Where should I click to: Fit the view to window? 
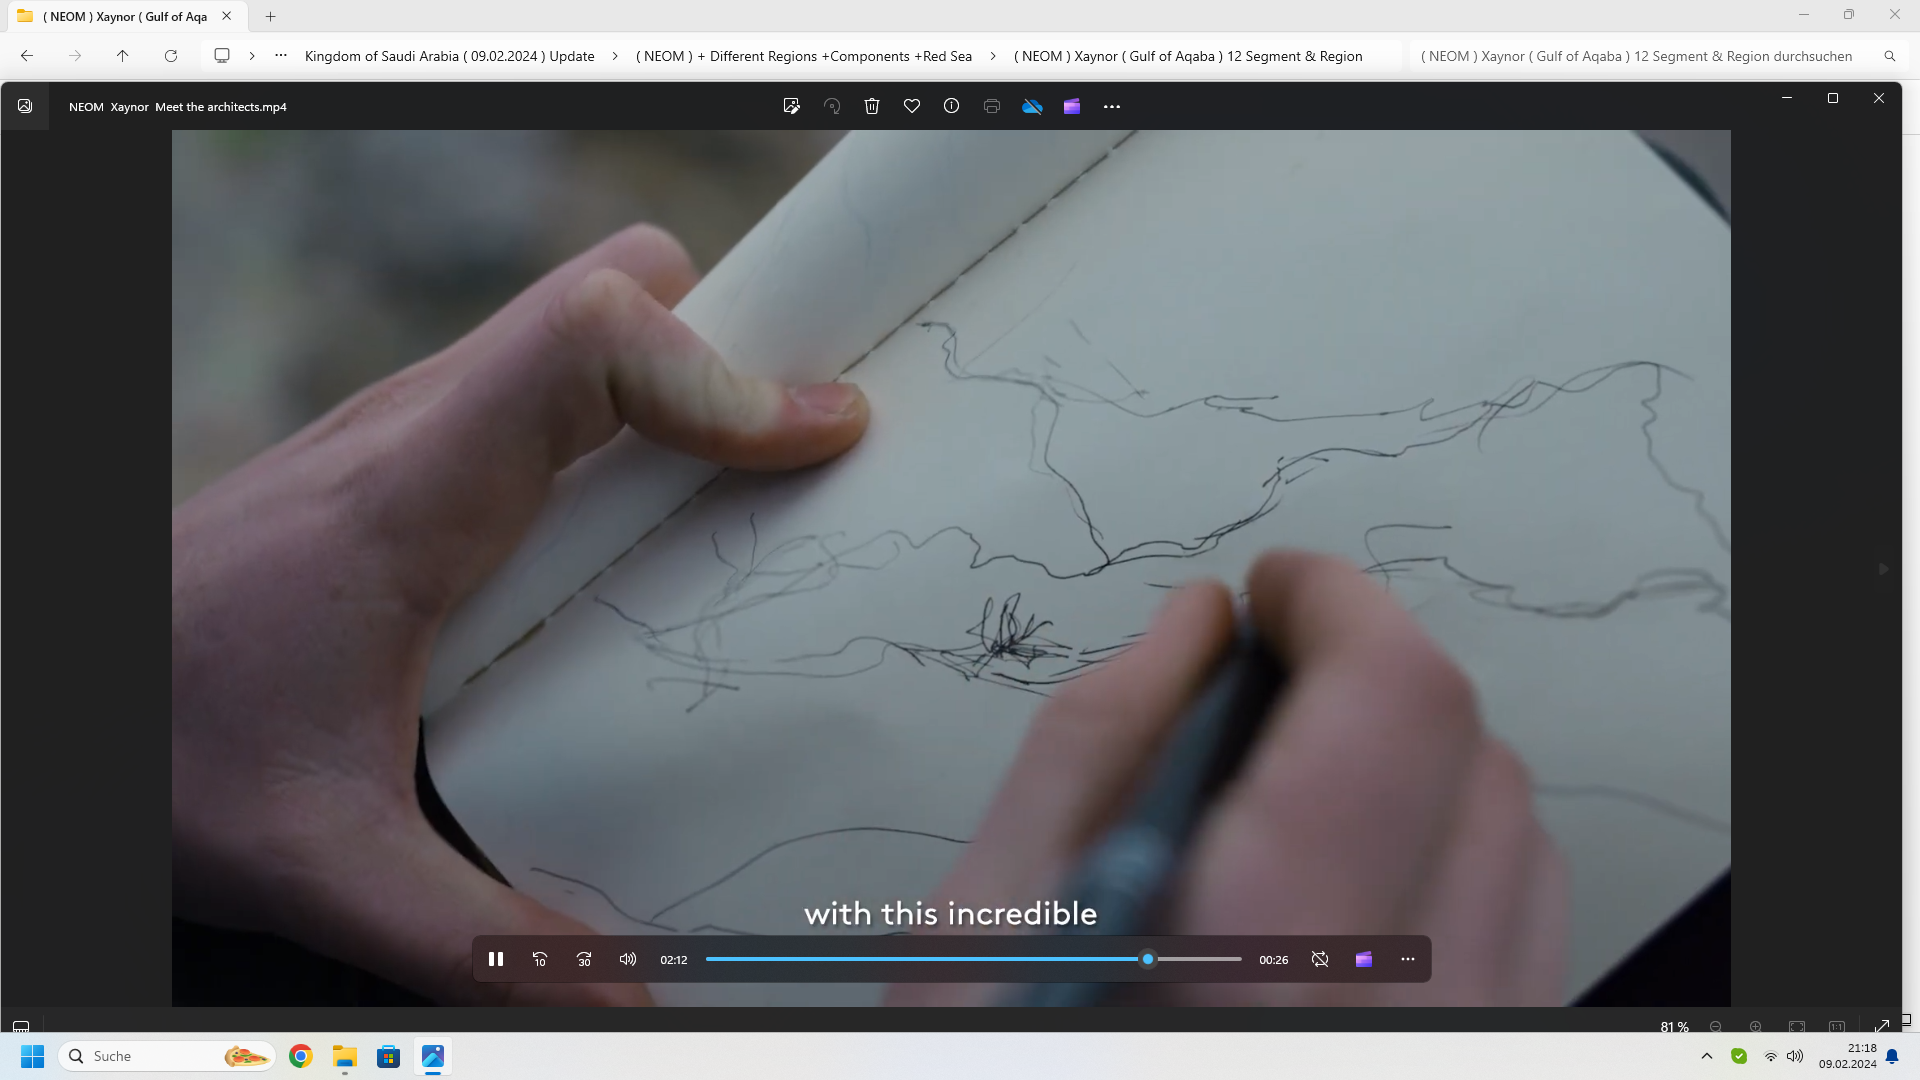point(1797,1027)
